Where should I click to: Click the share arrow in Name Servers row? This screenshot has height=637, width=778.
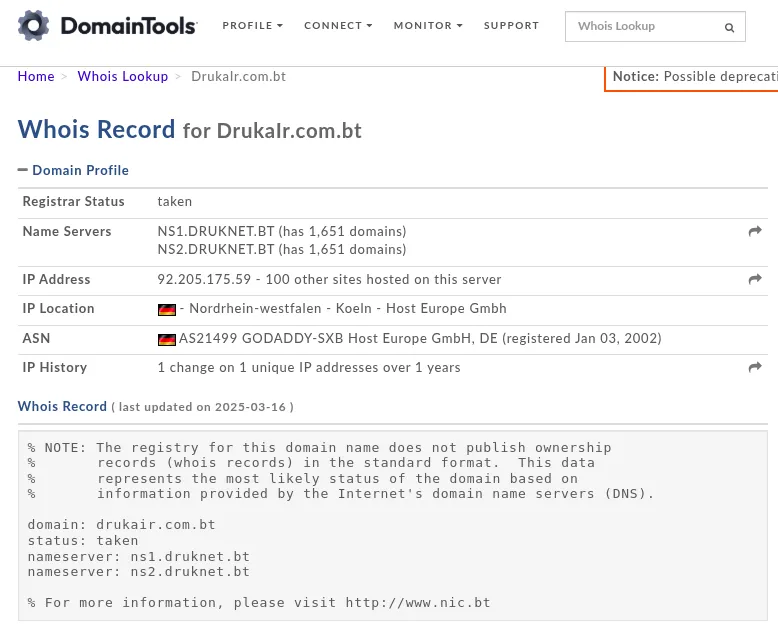coord(755,231)
